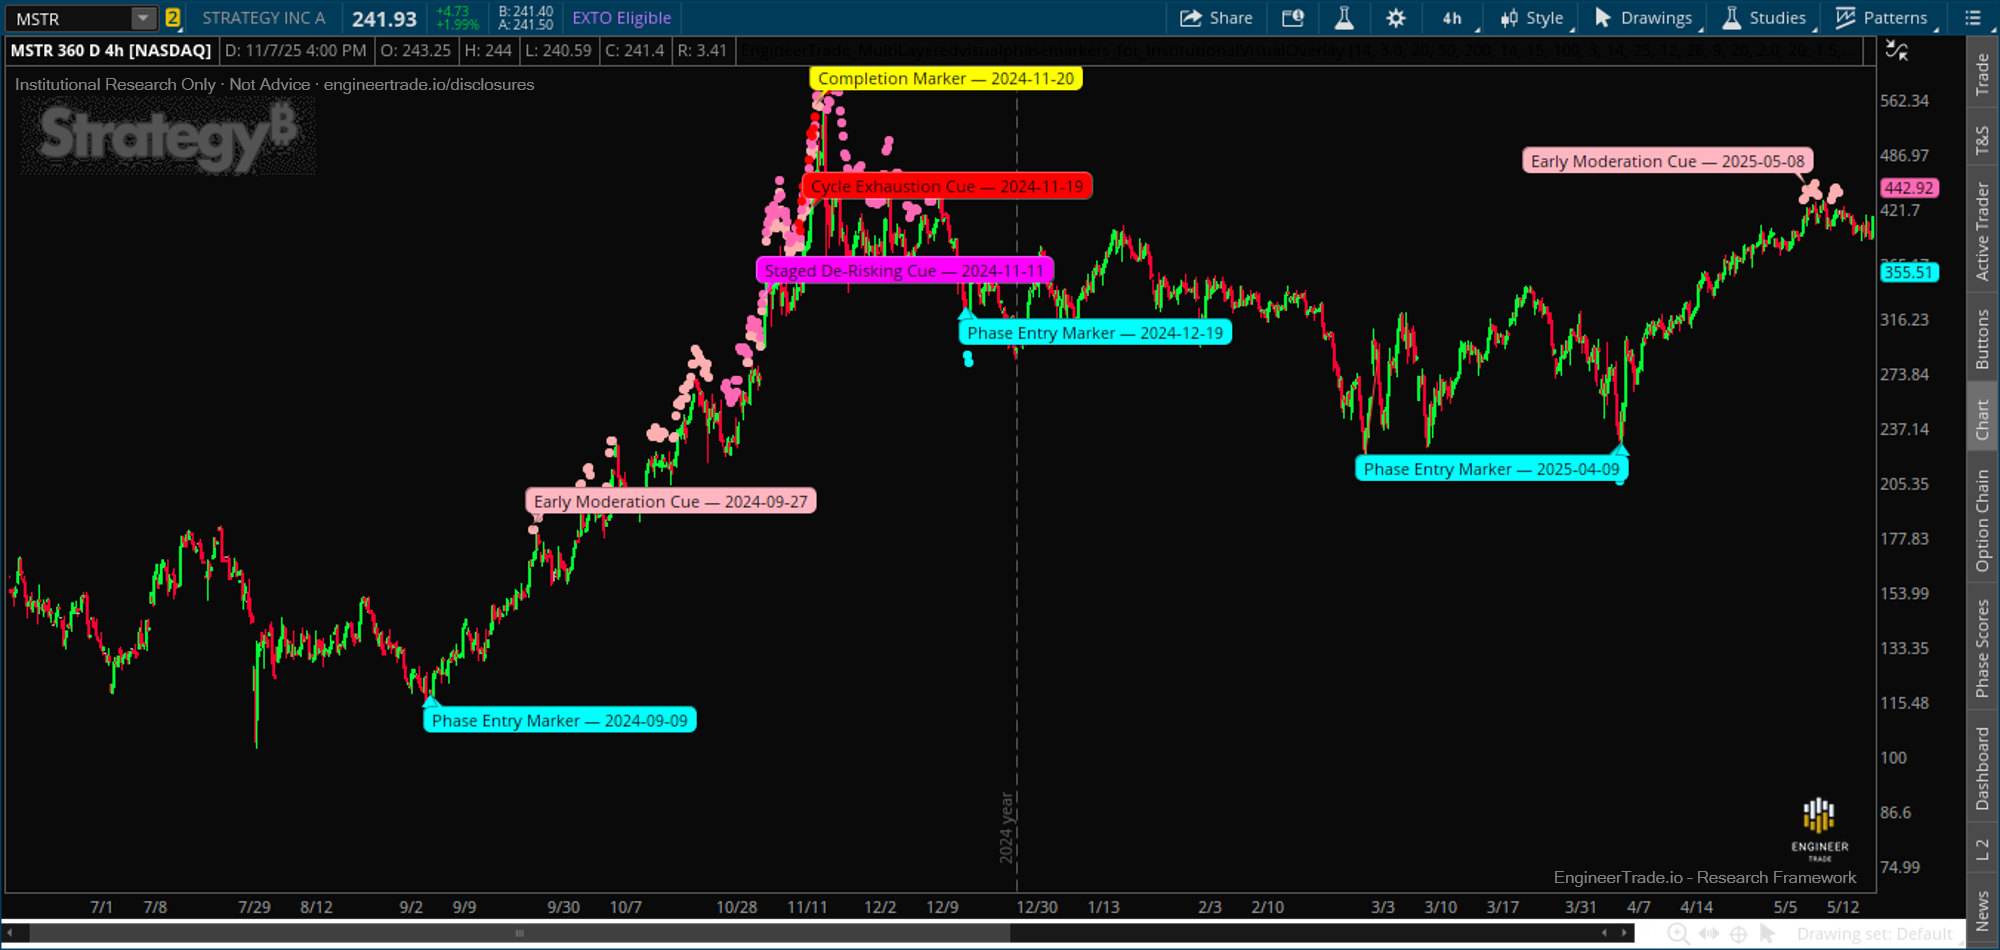Click the calendar alert icon in toolbar
Viewport: 2000px width, 950px height.
[x=1293, y=18]
